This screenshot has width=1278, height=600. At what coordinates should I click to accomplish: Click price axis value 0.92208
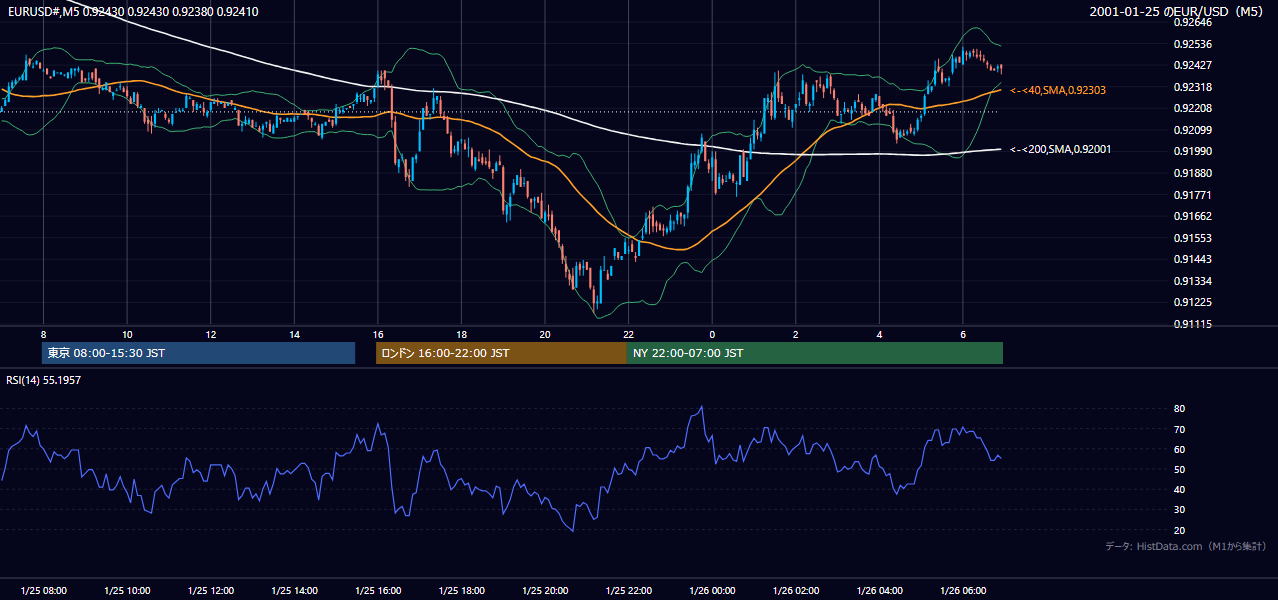click(1193, 108)
